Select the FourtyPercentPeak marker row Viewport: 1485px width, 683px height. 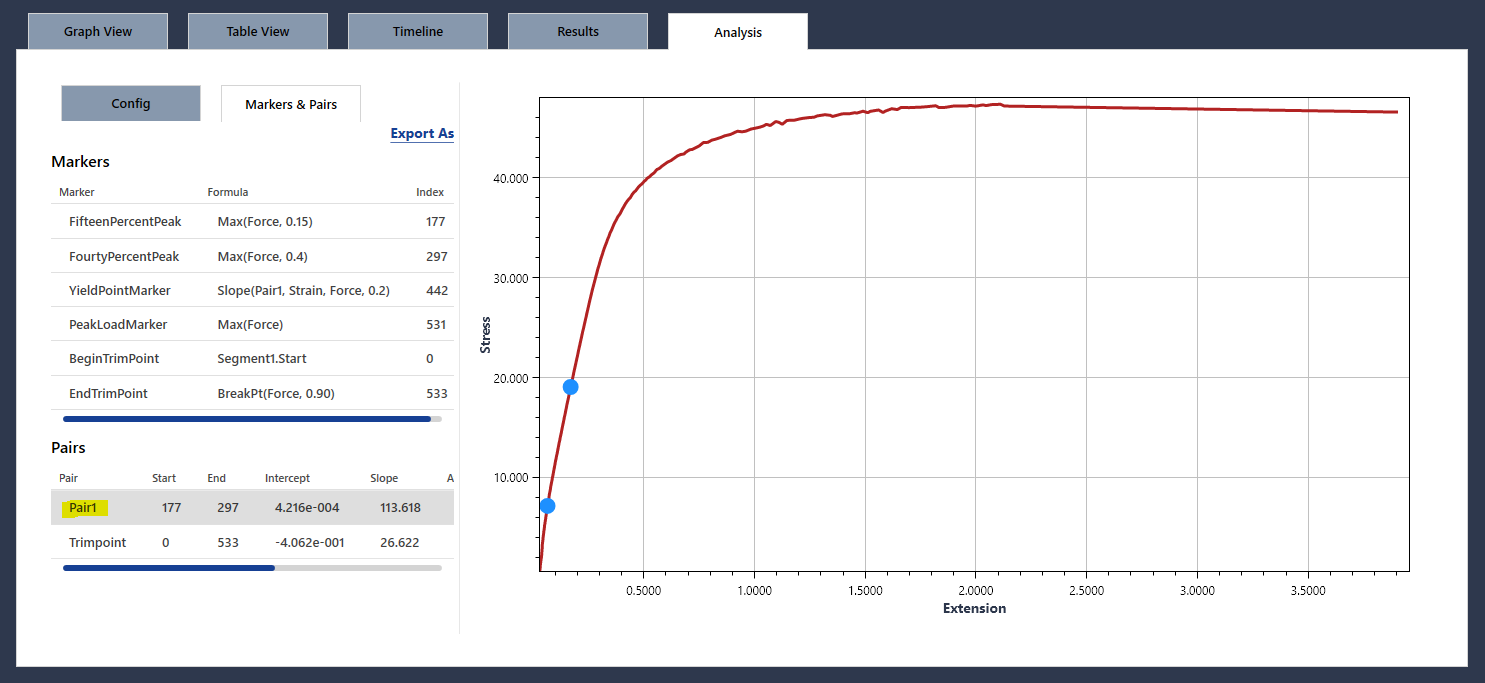click(252, 256)
